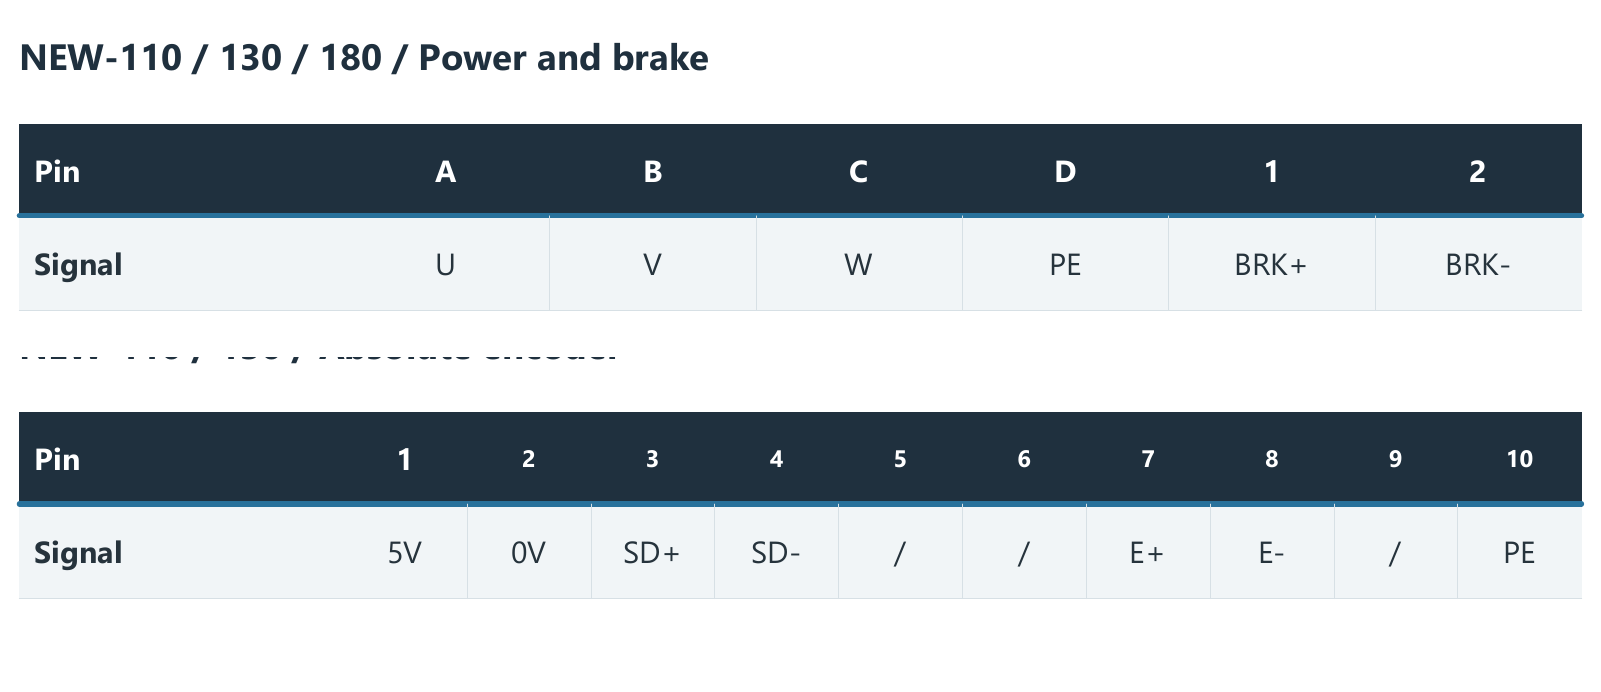Select the 0V signal cell

click(x=529, y=552)
